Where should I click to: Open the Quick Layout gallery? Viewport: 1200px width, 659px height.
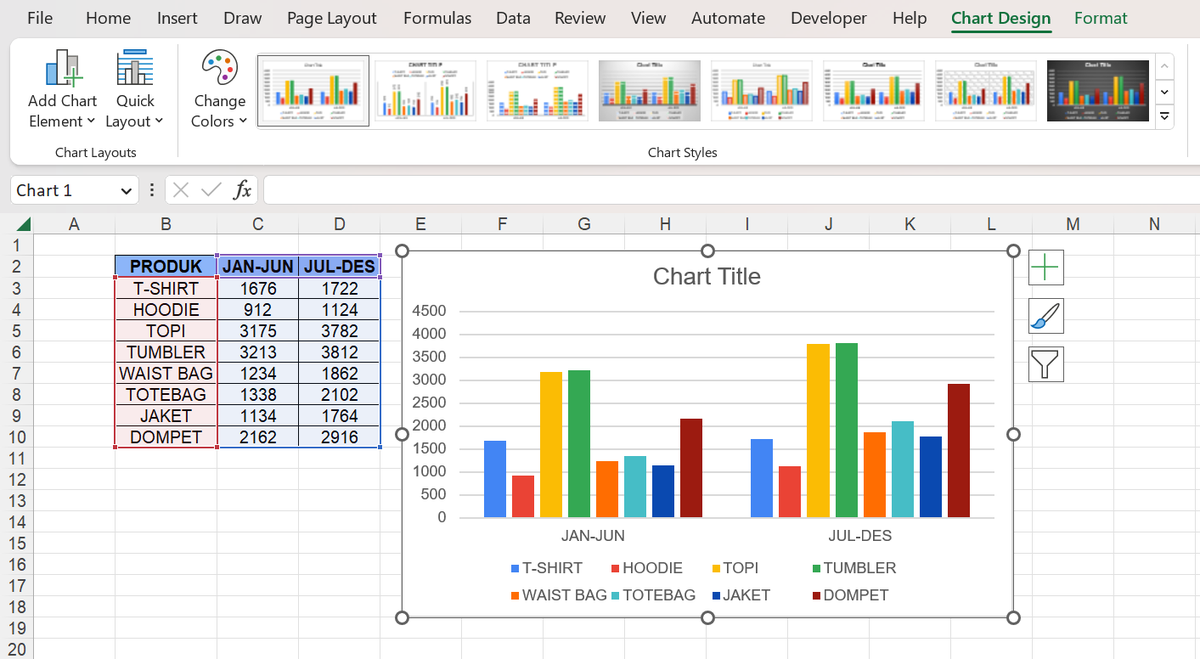pyautogui.click(x=134, y=90)
